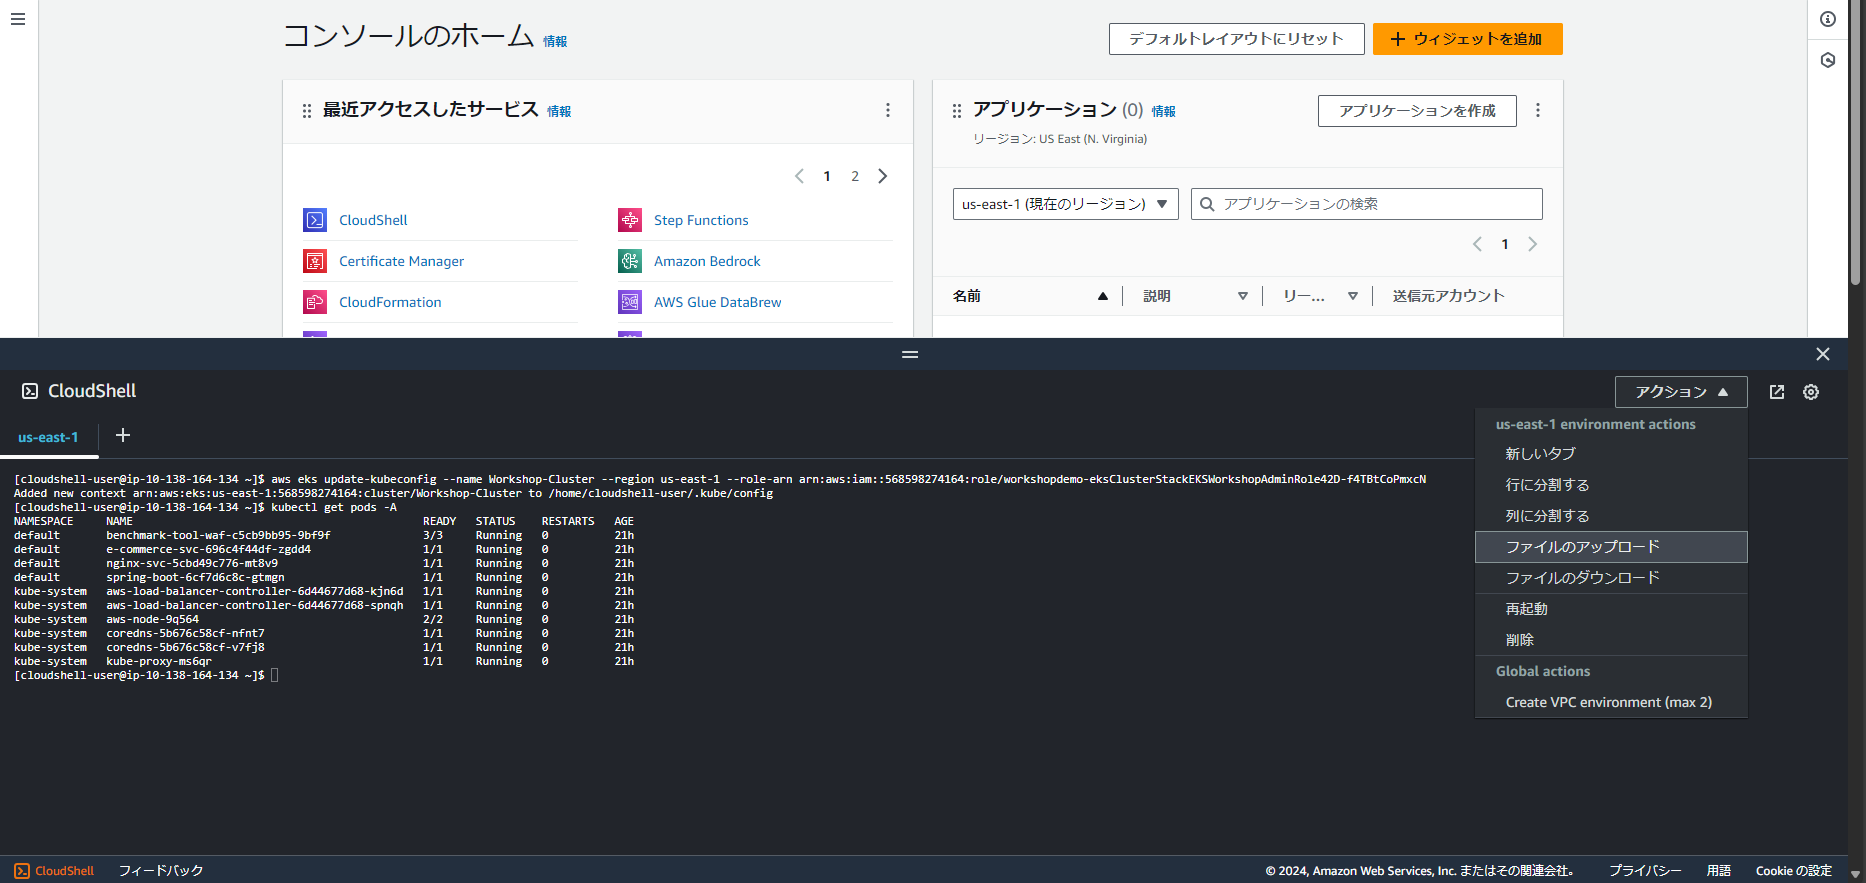Click 情報 link next to コンソールのホーム
Viewport: 1866px width, 883px height.
click(555, 41)
